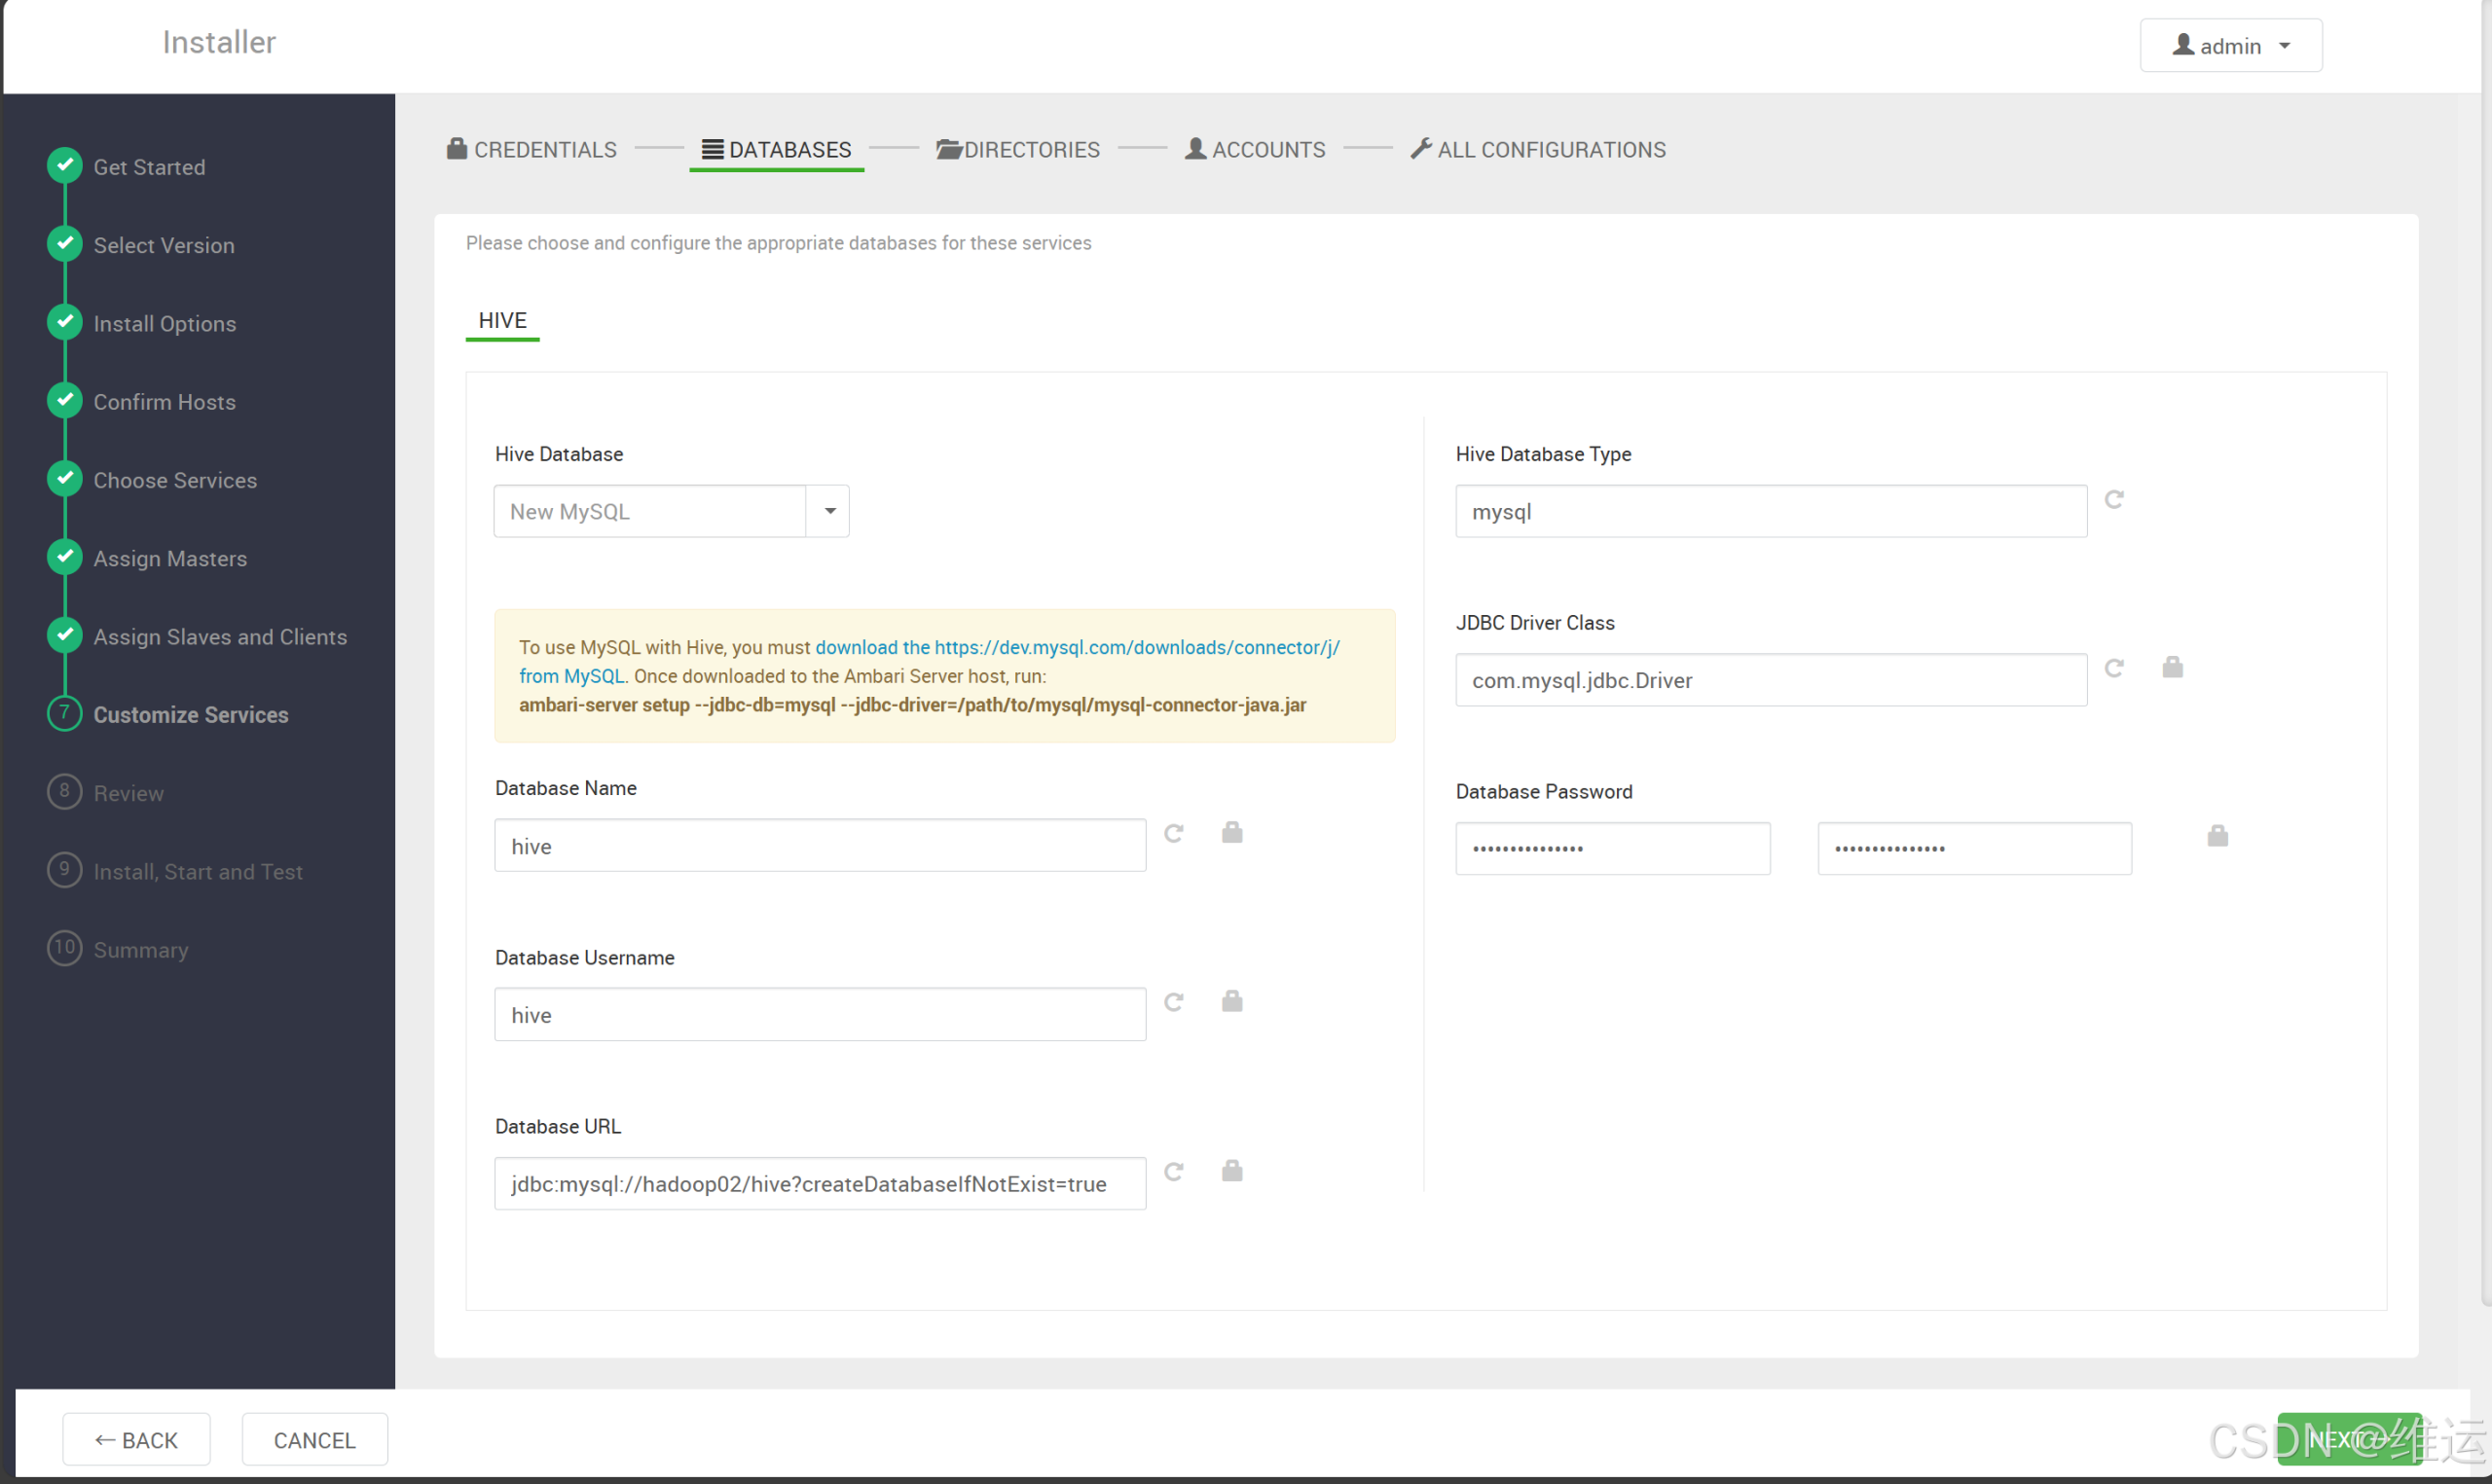Image resolution: width=2492 pixels, height=1484 pixels.
Task: Click the admin user avatar icon
Action: pyautogui.click(x=2185, y=45)
